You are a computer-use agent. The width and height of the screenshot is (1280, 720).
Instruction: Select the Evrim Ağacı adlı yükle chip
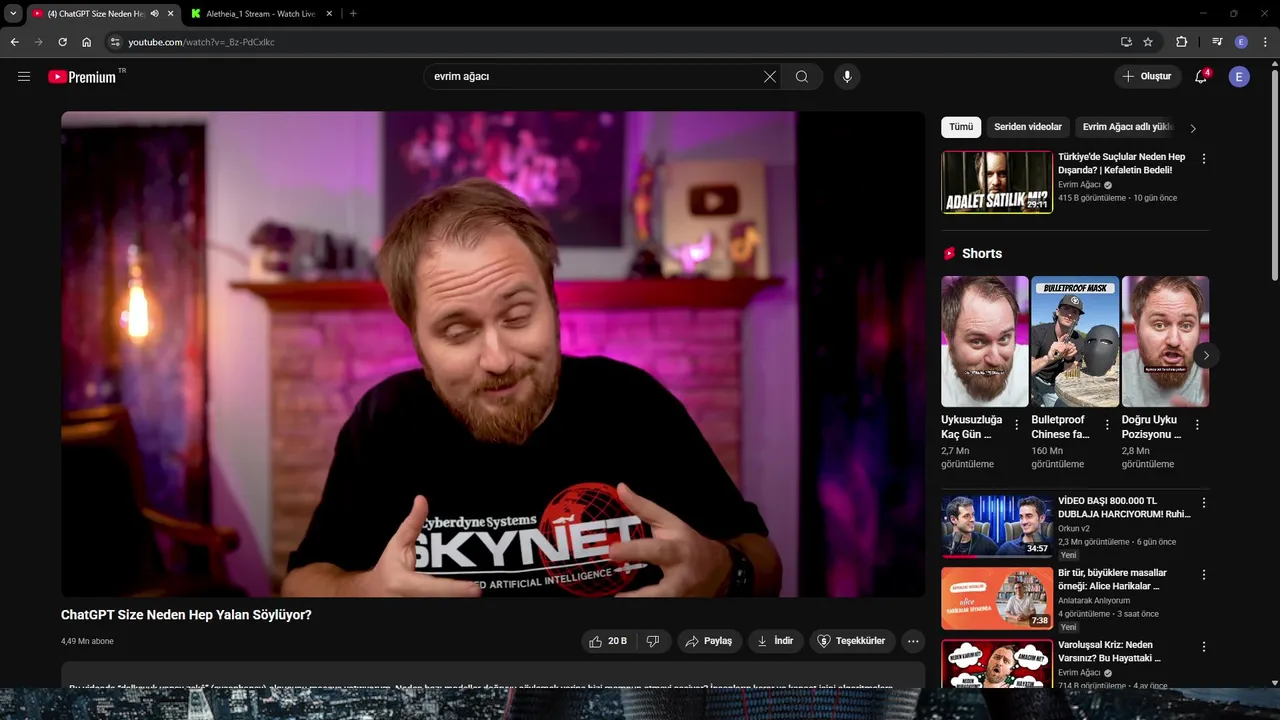[1127, 127]
